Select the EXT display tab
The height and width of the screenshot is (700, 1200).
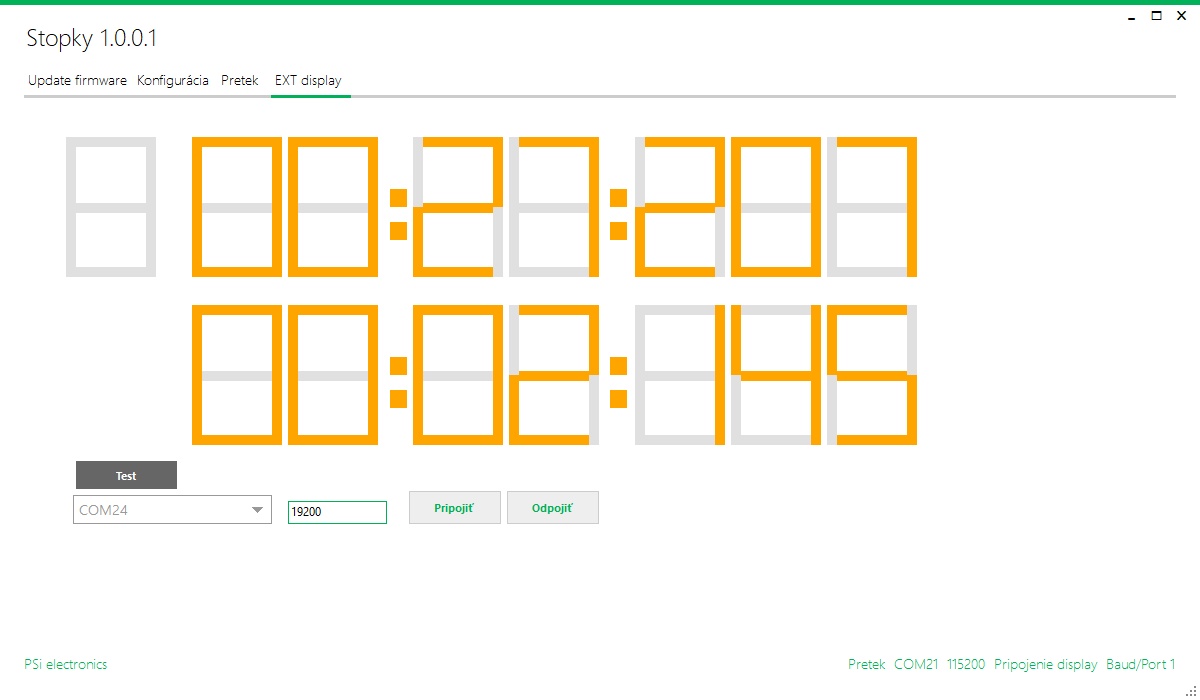click(x=308, y=81)
